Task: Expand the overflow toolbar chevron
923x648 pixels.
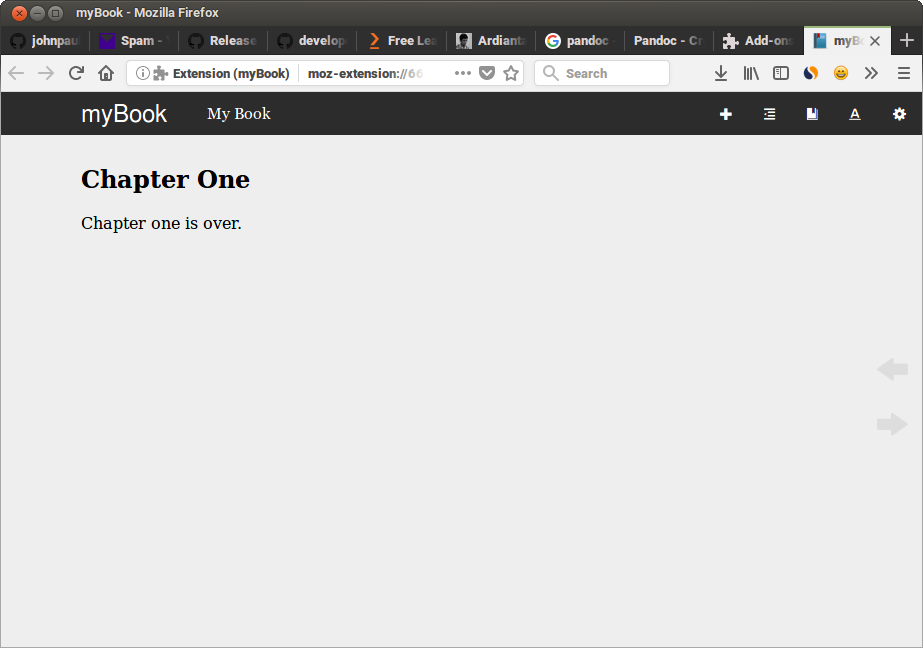Action: coord(871,73)
